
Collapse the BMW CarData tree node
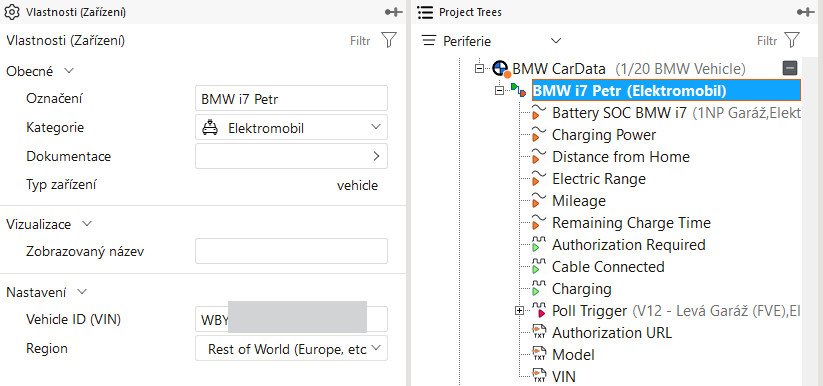(x=479, y=68)
